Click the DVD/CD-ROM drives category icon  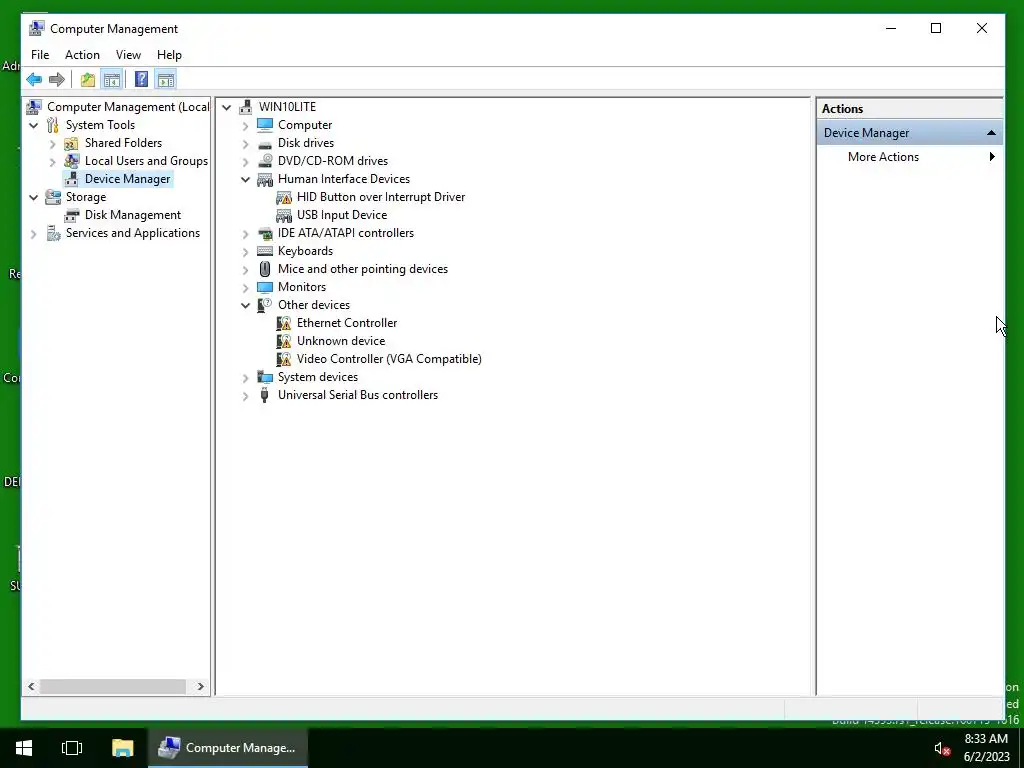[264, 161]
